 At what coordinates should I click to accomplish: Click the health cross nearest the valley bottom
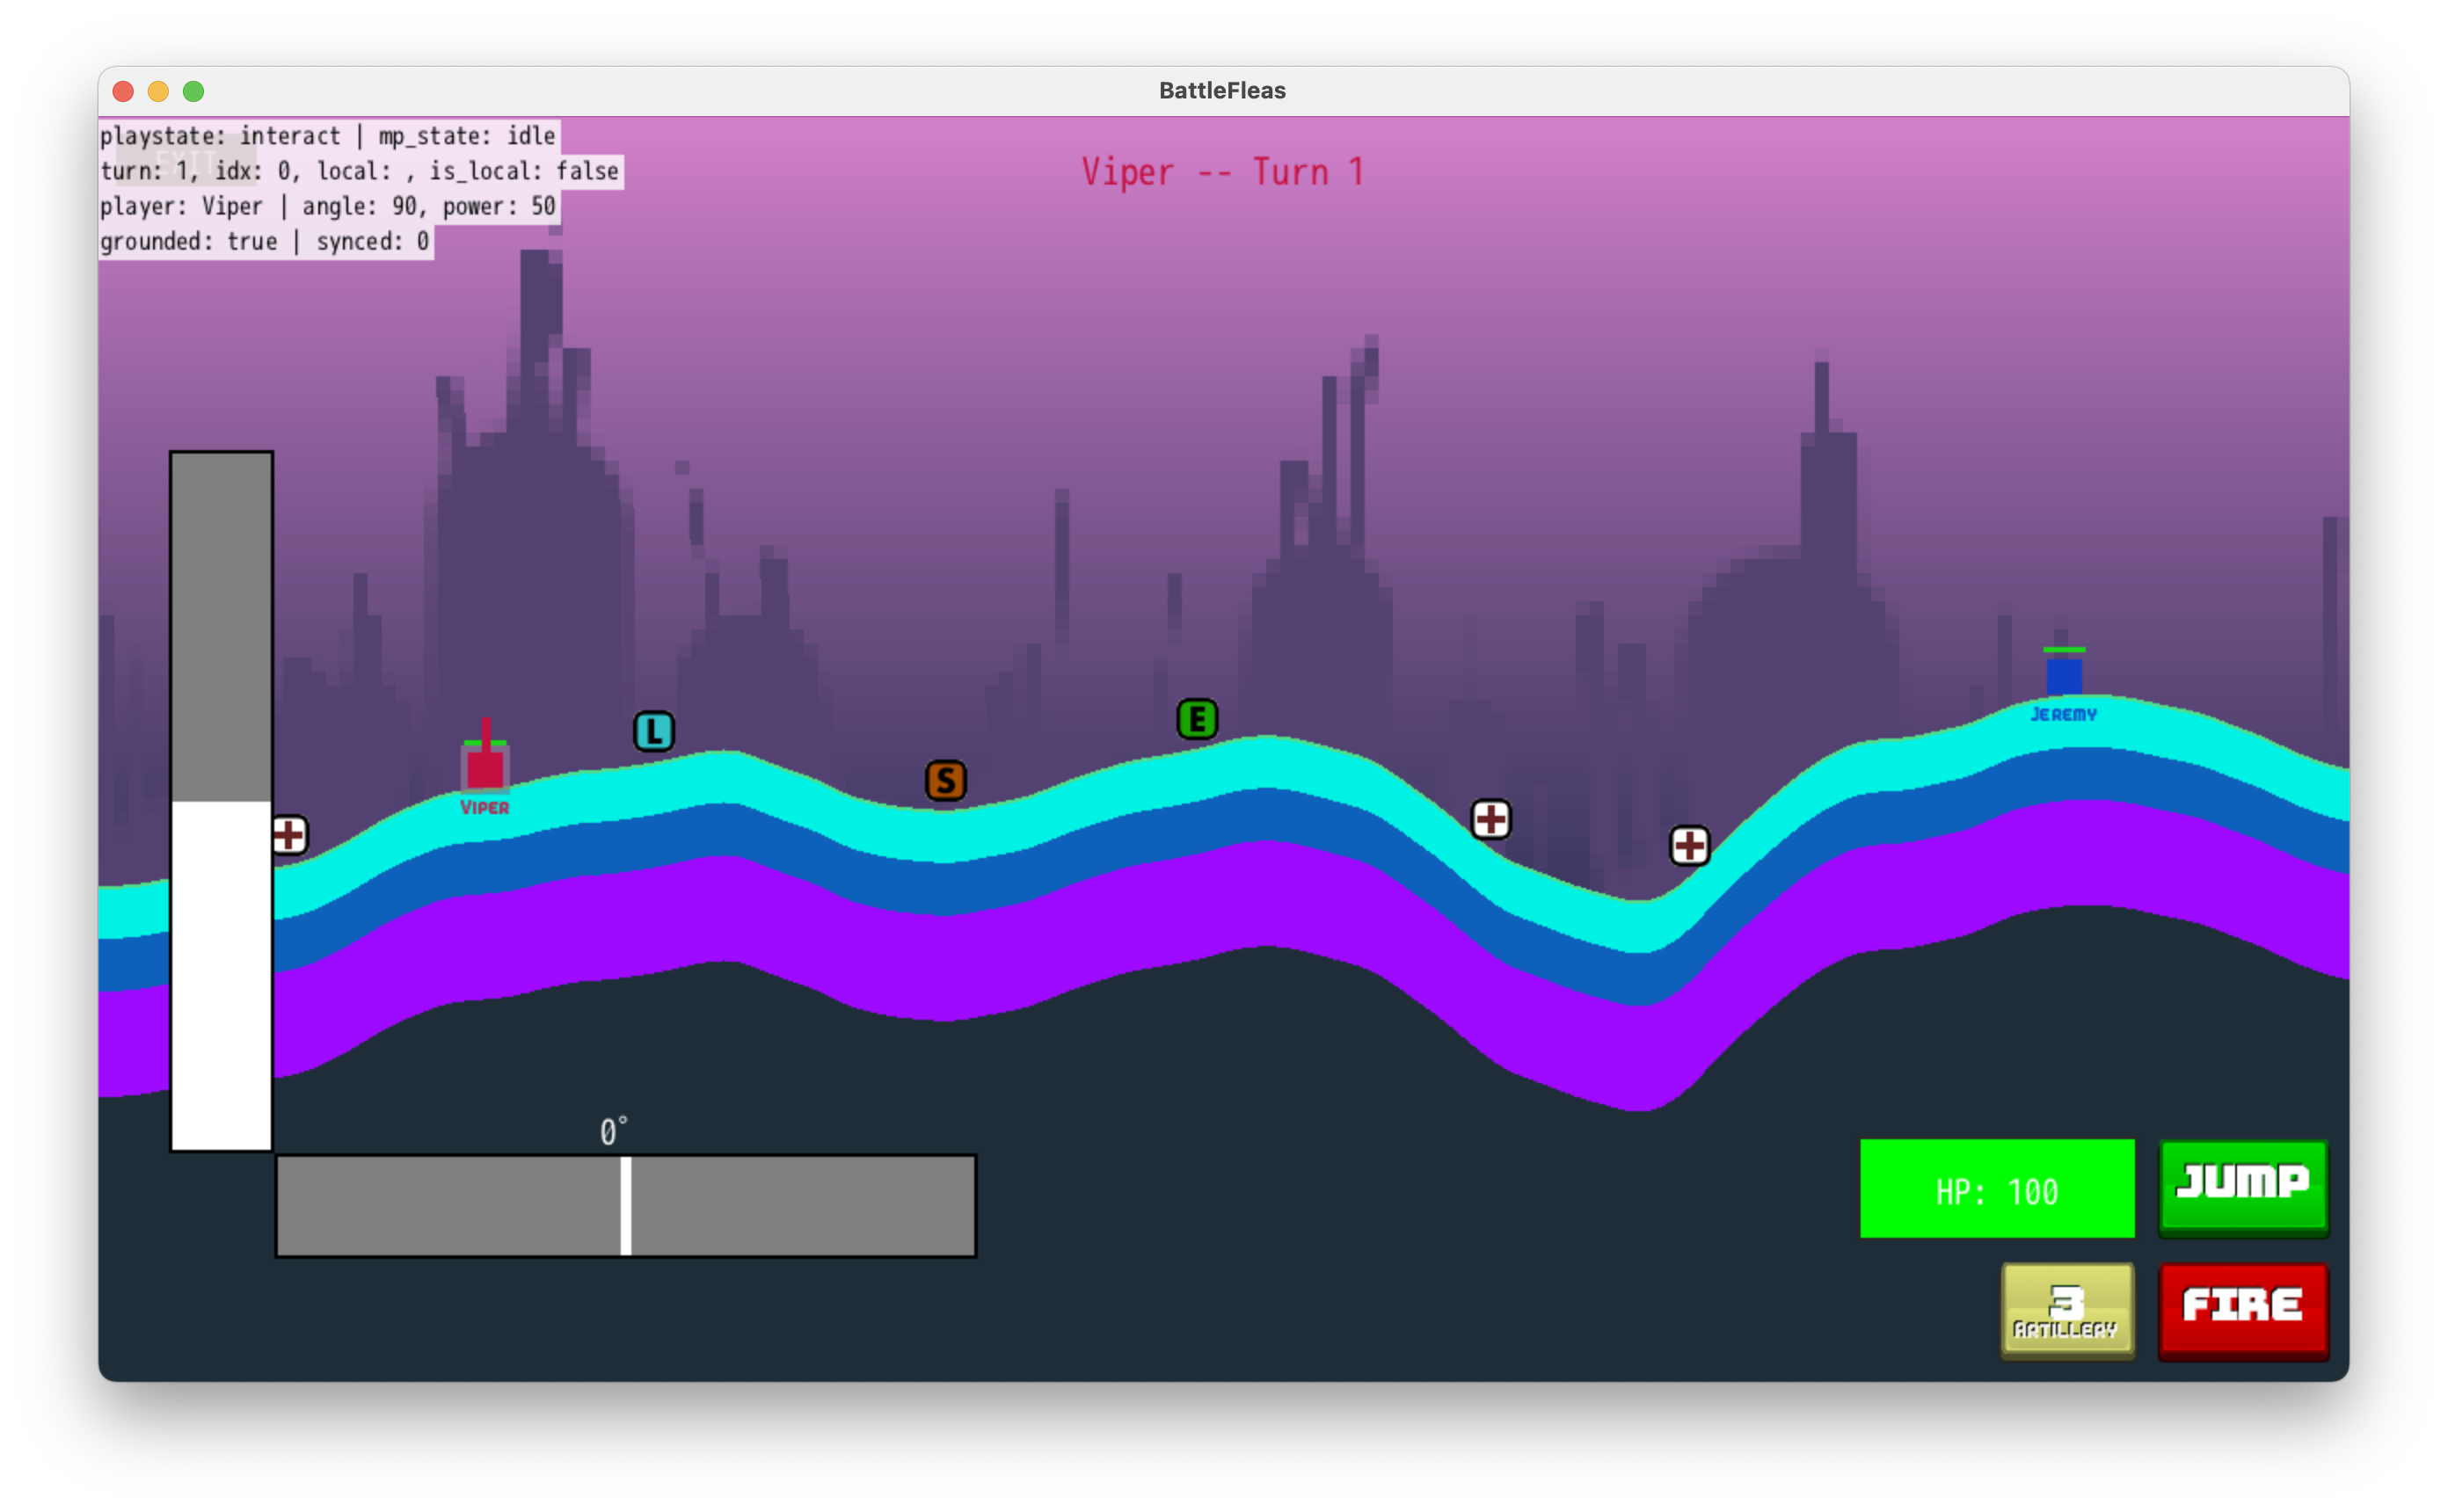click(x=1689, y=846)
